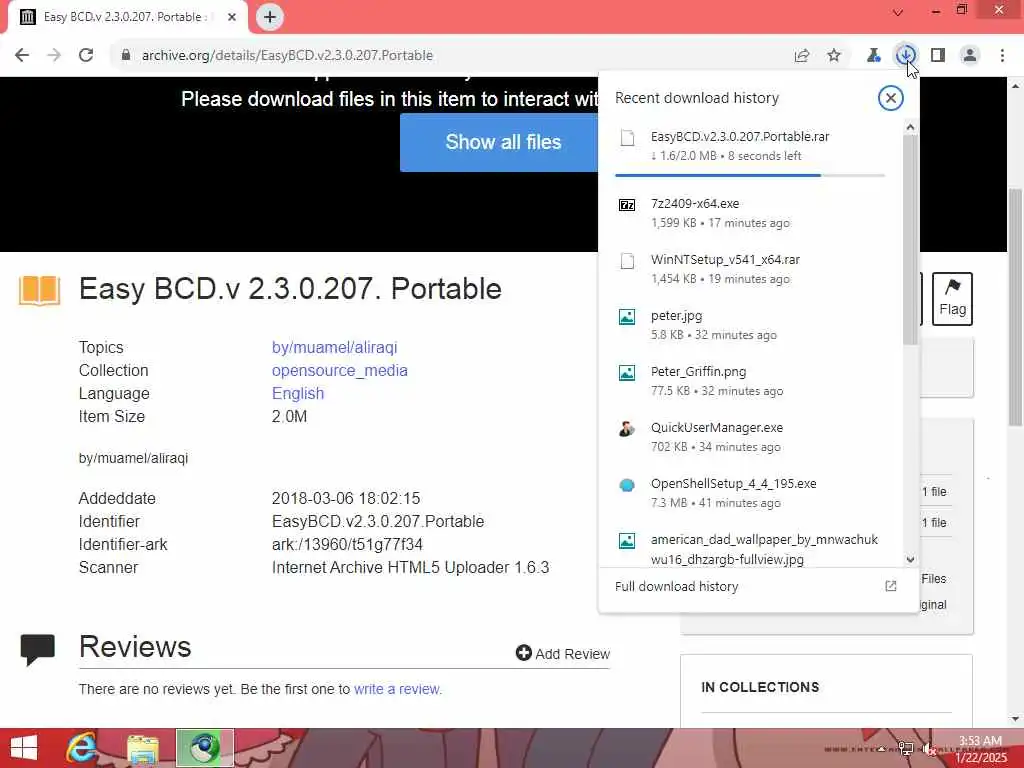
Task: Click the share page icon in address bar
Action: coord(802,56)
